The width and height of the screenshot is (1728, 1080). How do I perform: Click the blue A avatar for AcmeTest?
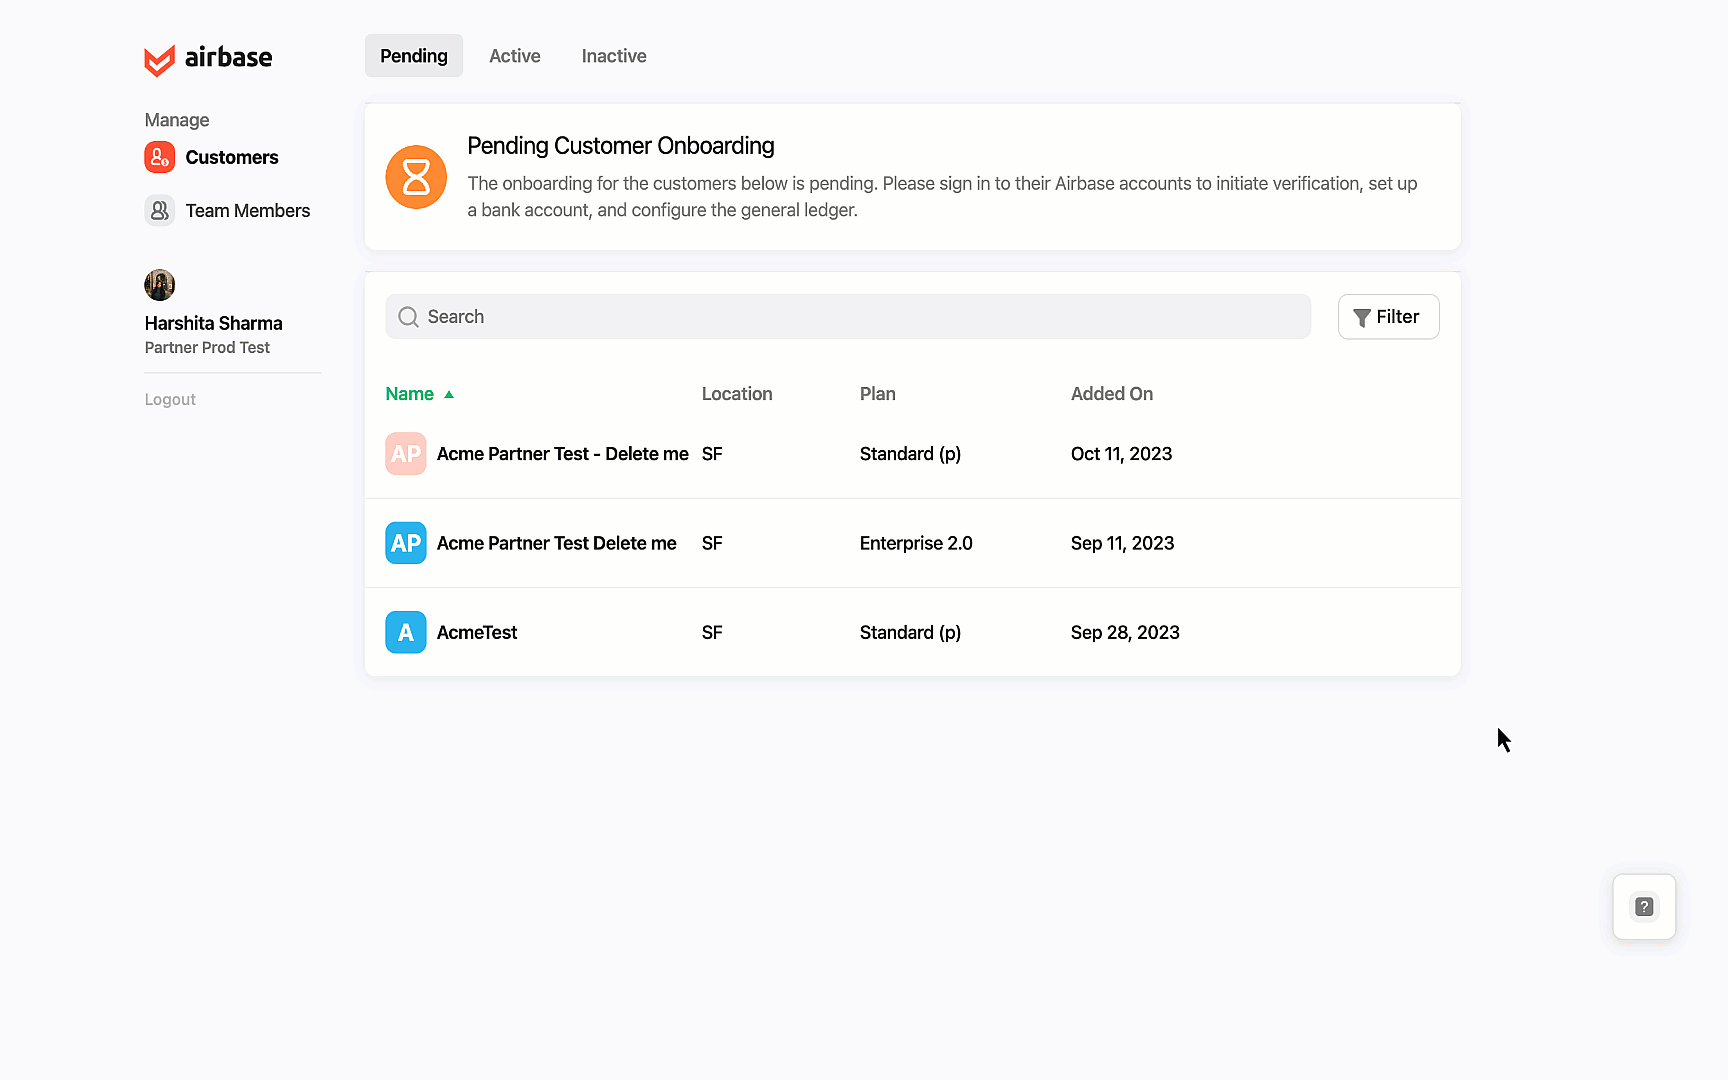pos(406,632)
